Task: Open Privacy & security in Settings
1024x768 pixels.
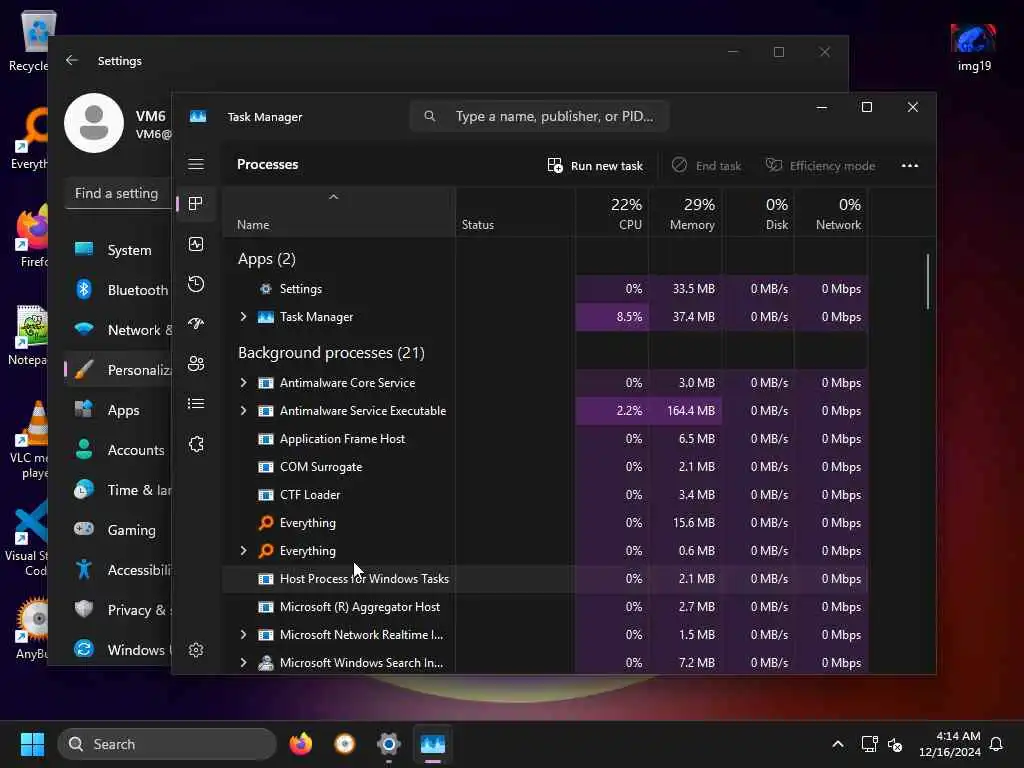Action: (x=118, y=610)
